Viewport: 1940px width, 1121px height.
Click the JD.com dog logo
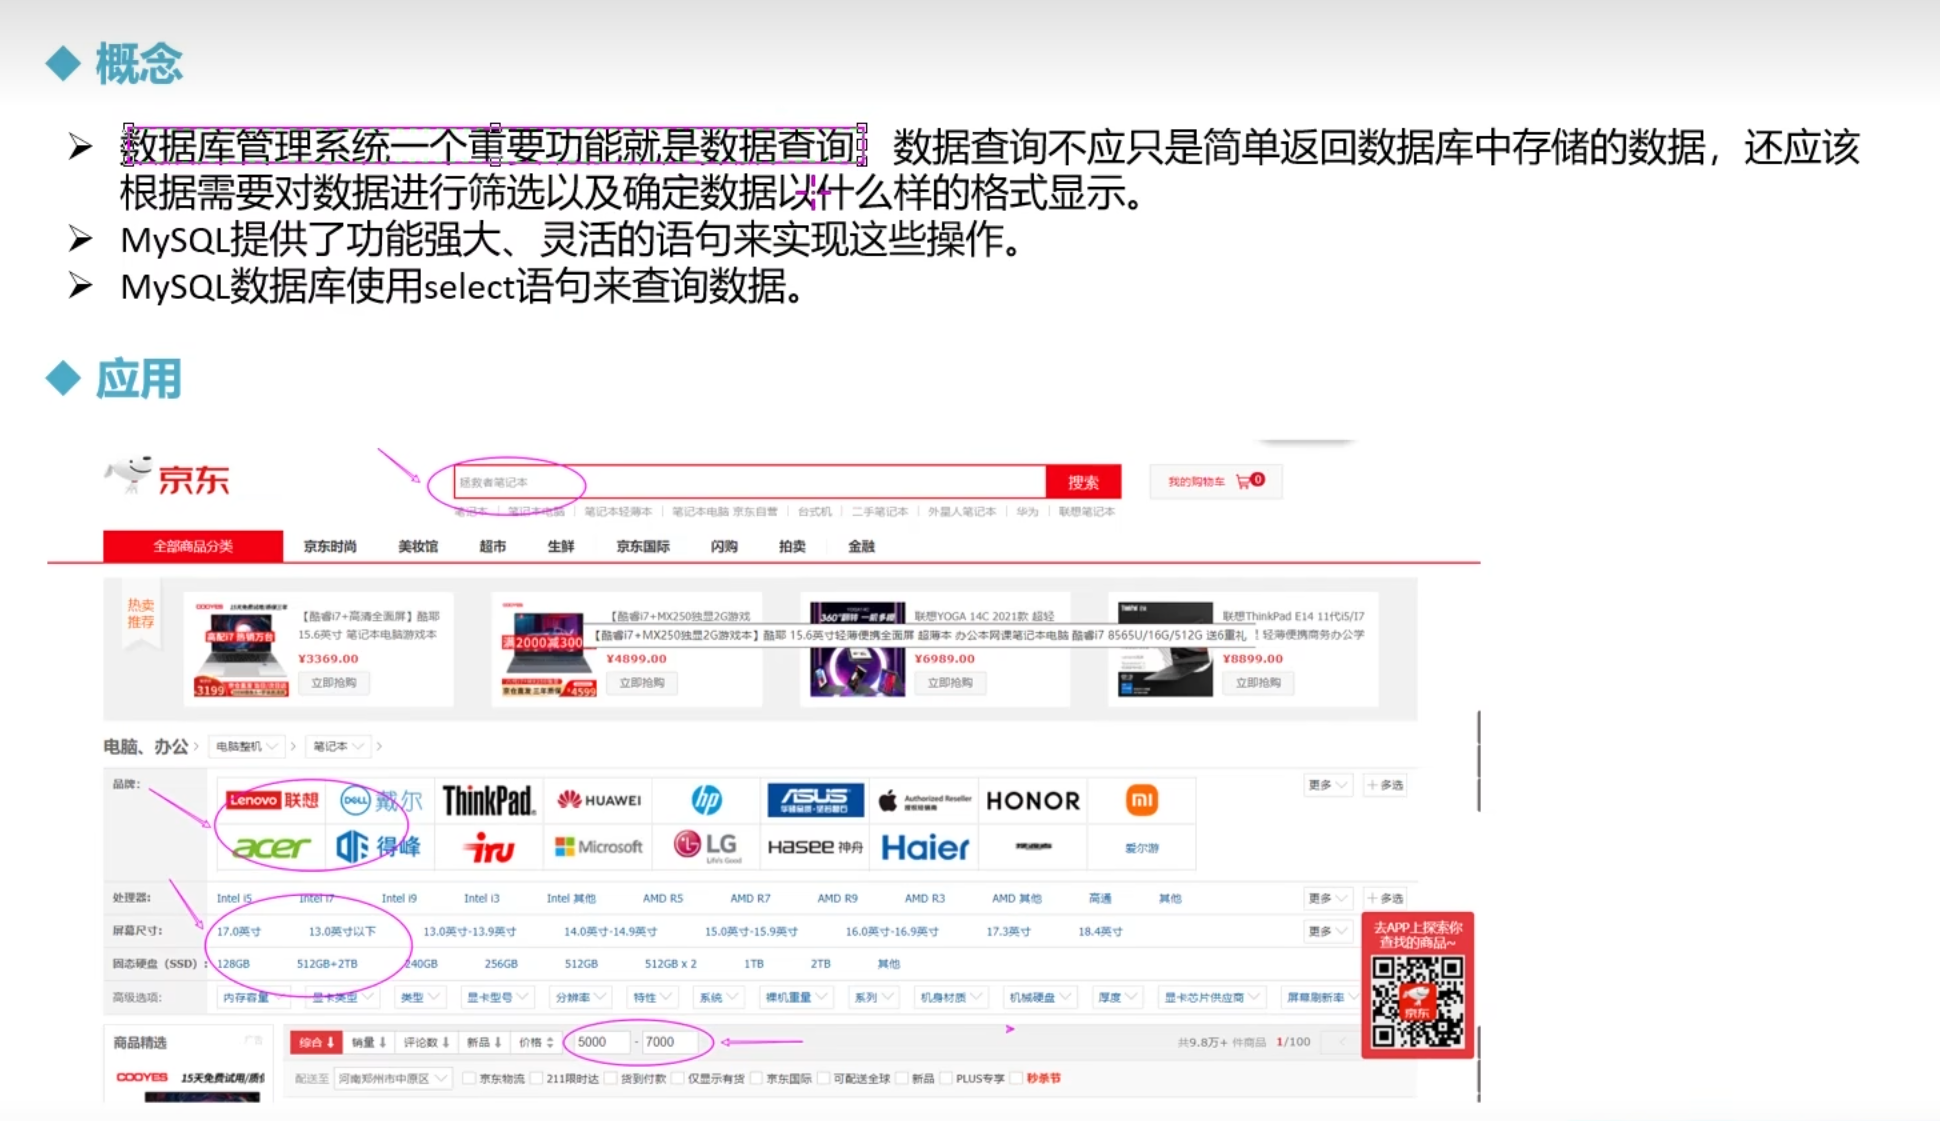click(131, 474)
